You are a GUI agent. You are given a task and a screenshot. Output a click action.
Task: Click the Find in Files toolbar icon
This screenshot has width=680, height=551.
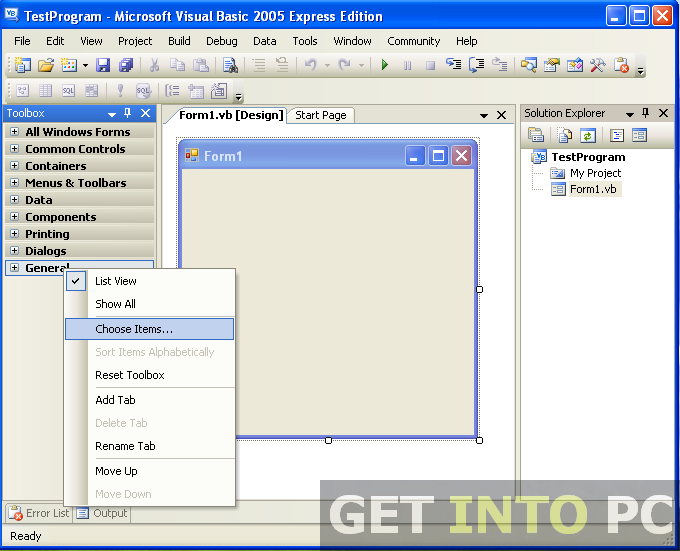[x=231, y=65]
